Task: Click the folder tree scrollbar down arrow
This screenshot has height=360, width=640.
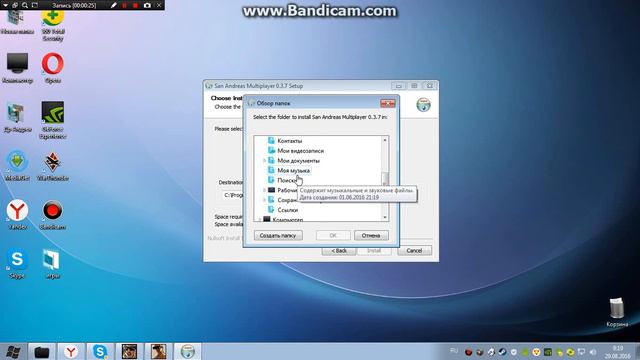Action: tap(384, 218)
